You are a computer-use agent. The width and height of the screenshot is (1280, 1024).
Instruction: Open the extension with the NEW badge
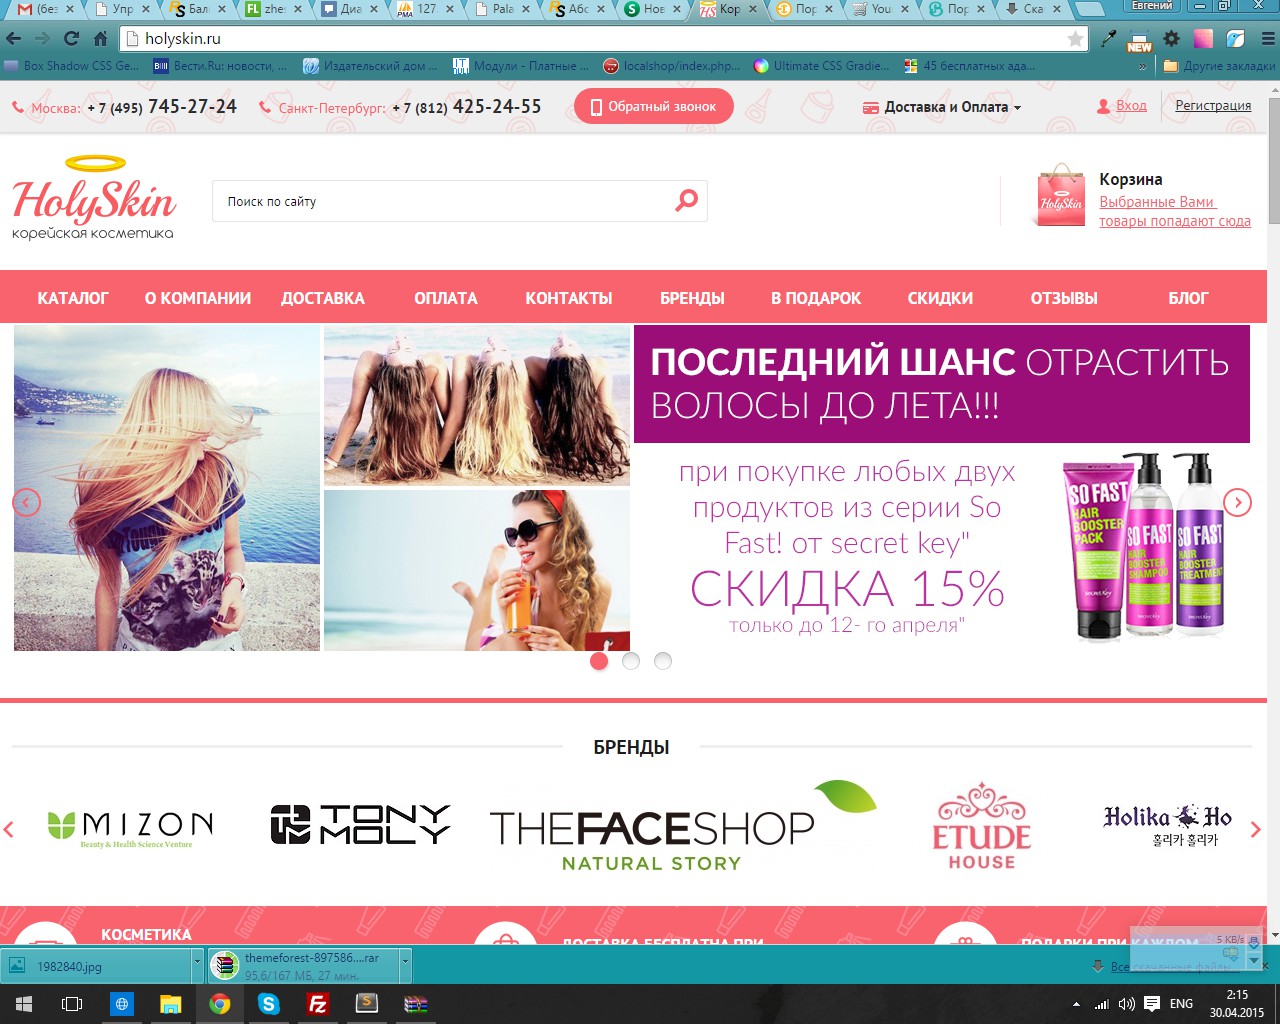[1139, 39]
